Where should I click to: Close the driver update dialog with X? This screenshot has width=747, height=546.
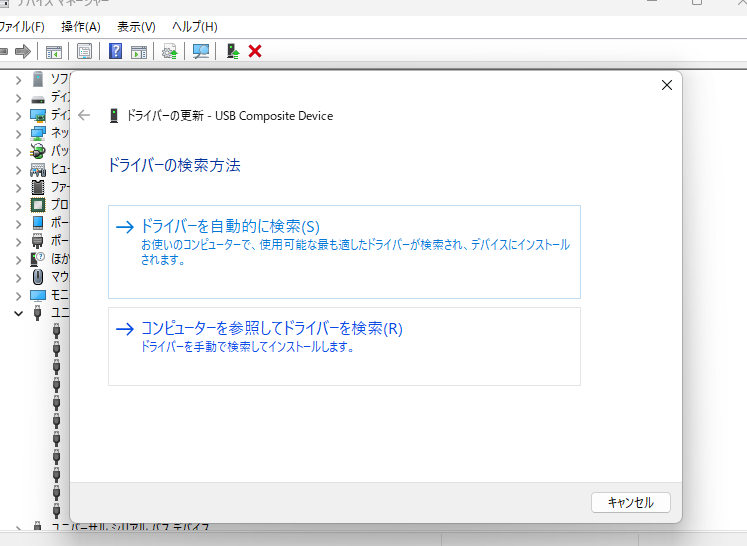(666, 85)
